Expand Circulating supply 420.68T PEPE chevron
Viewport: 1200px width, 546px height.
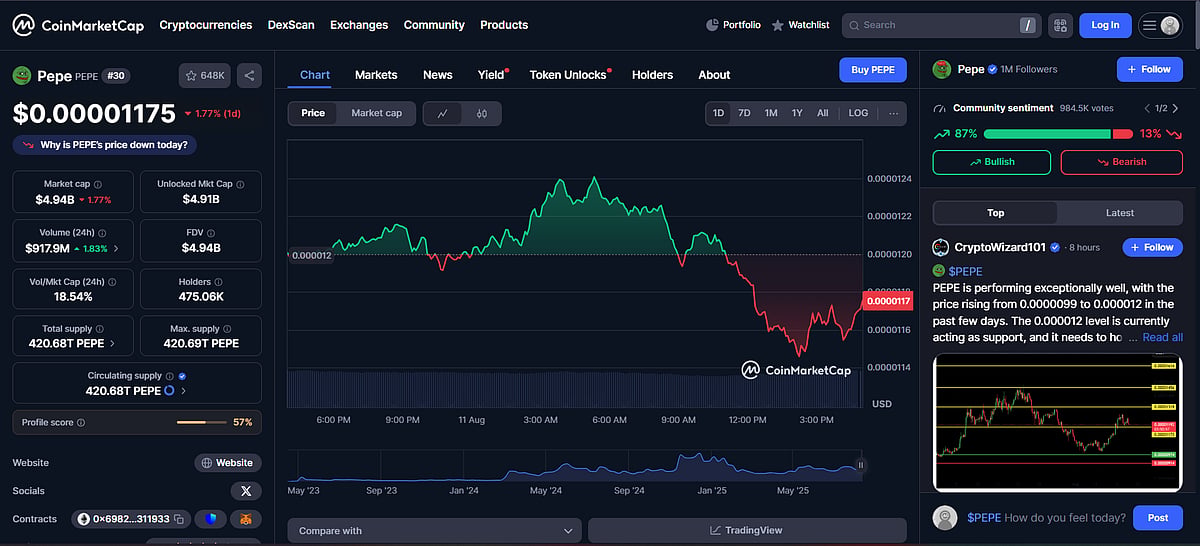pyautogui.click(x=183, y=391)
